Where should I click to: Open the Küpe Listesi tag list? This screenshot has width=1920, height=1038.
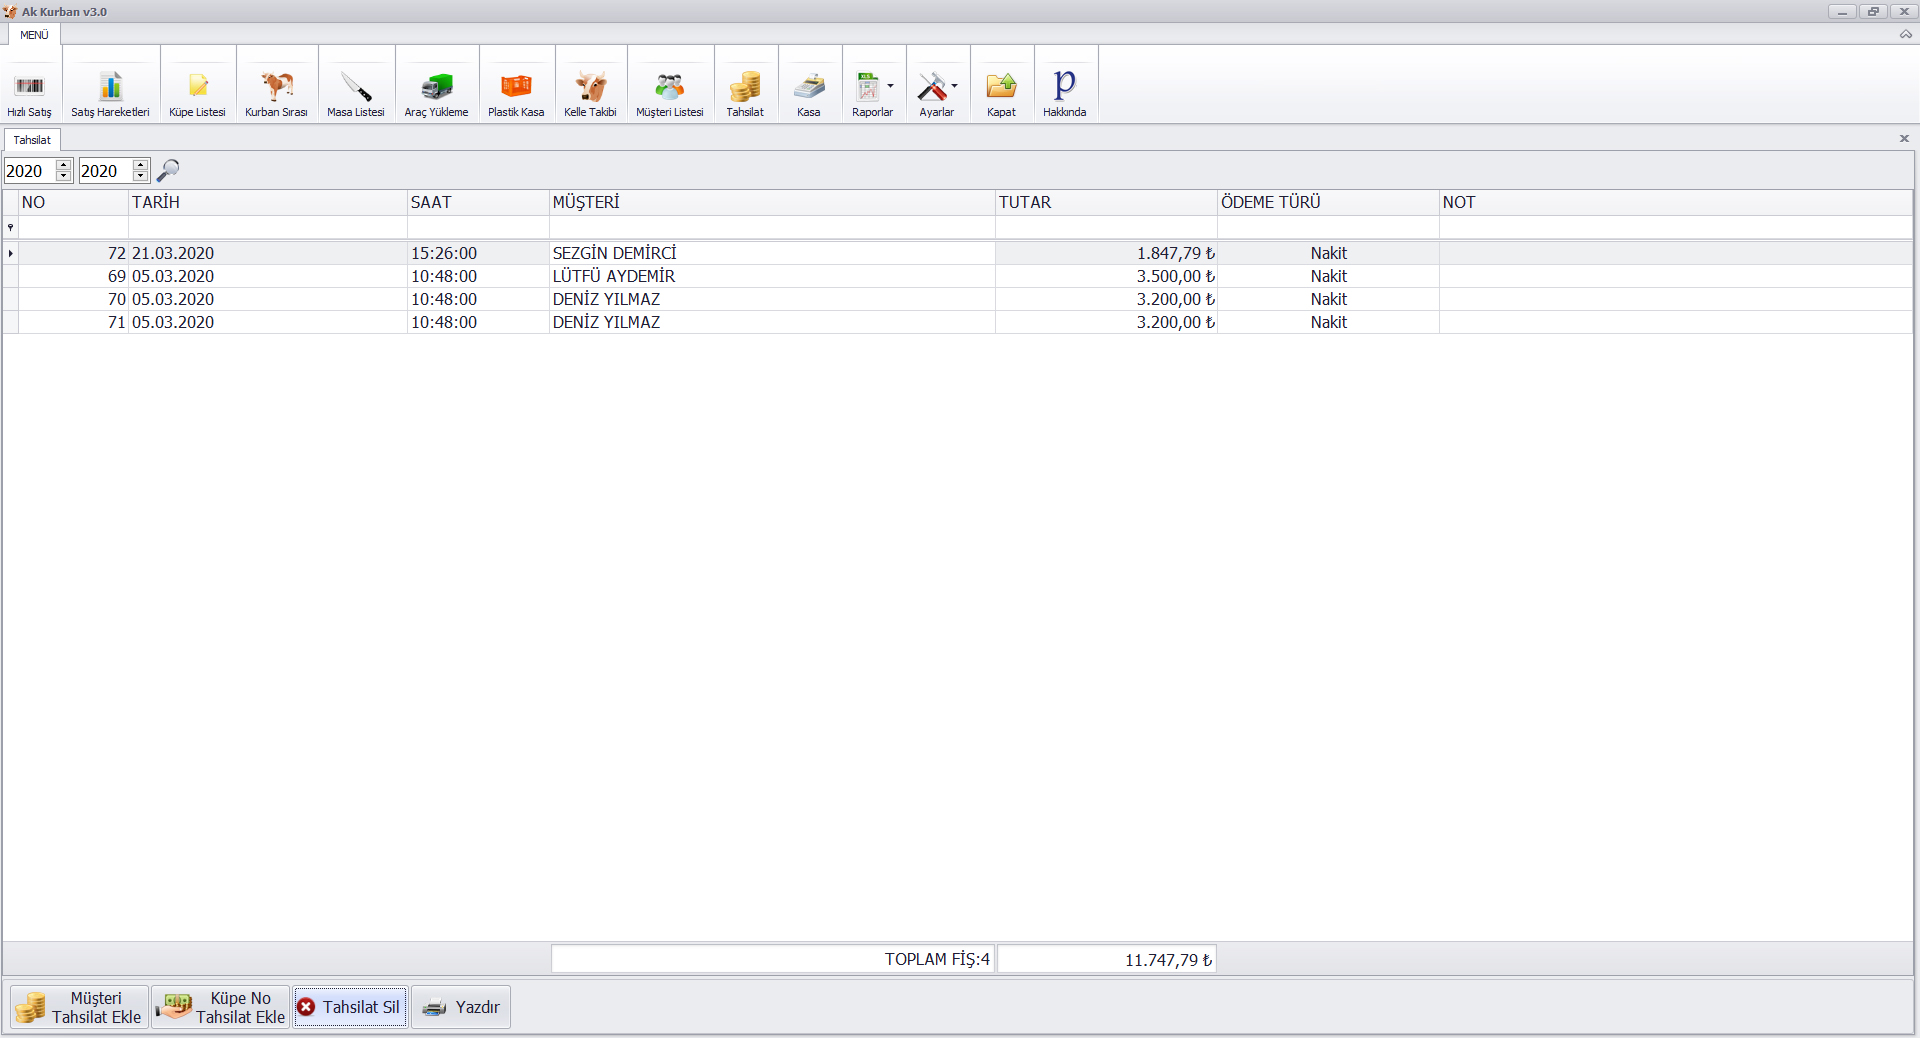pos(197,90)
